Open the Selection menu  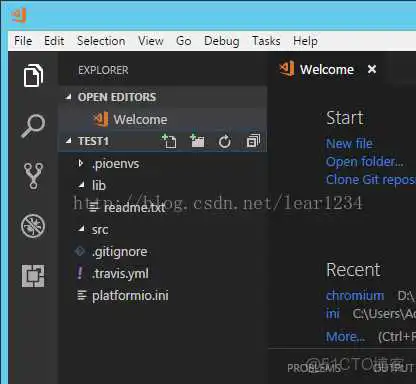coord(101,41)
